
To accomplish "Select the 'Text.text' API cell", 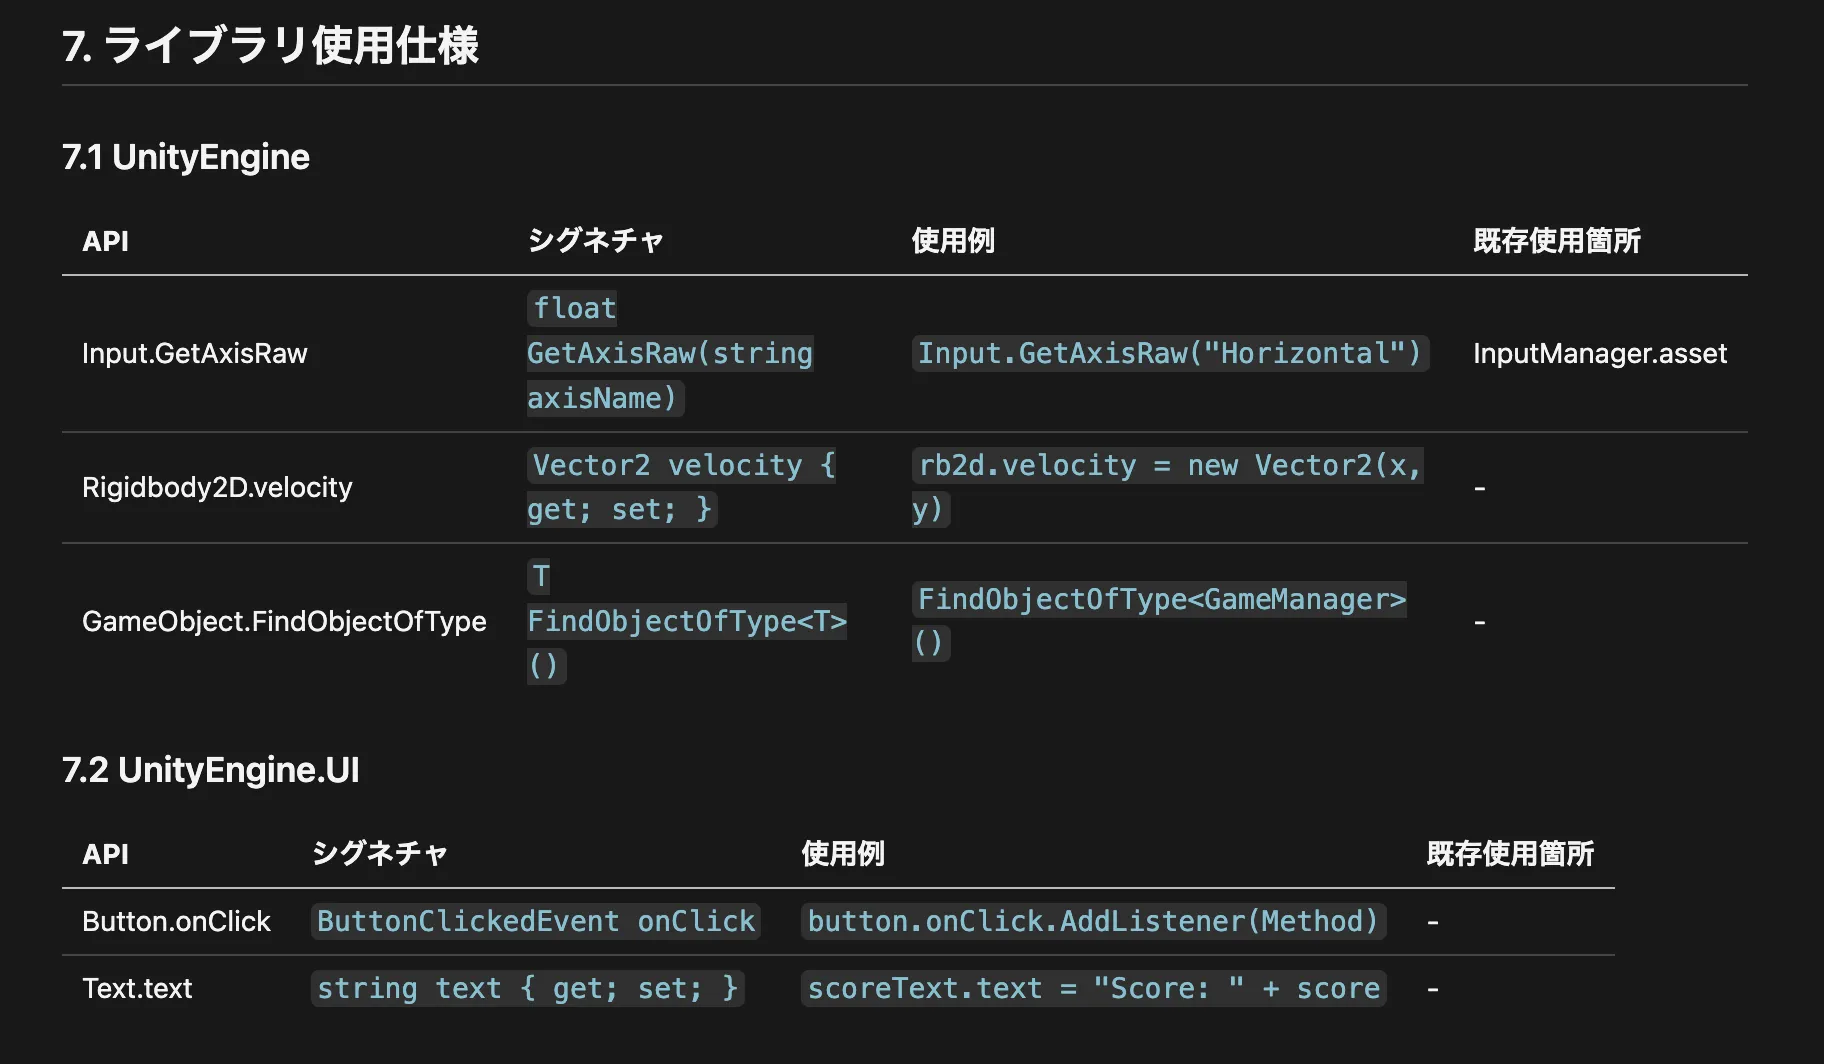I will click(x=137, y=988).
